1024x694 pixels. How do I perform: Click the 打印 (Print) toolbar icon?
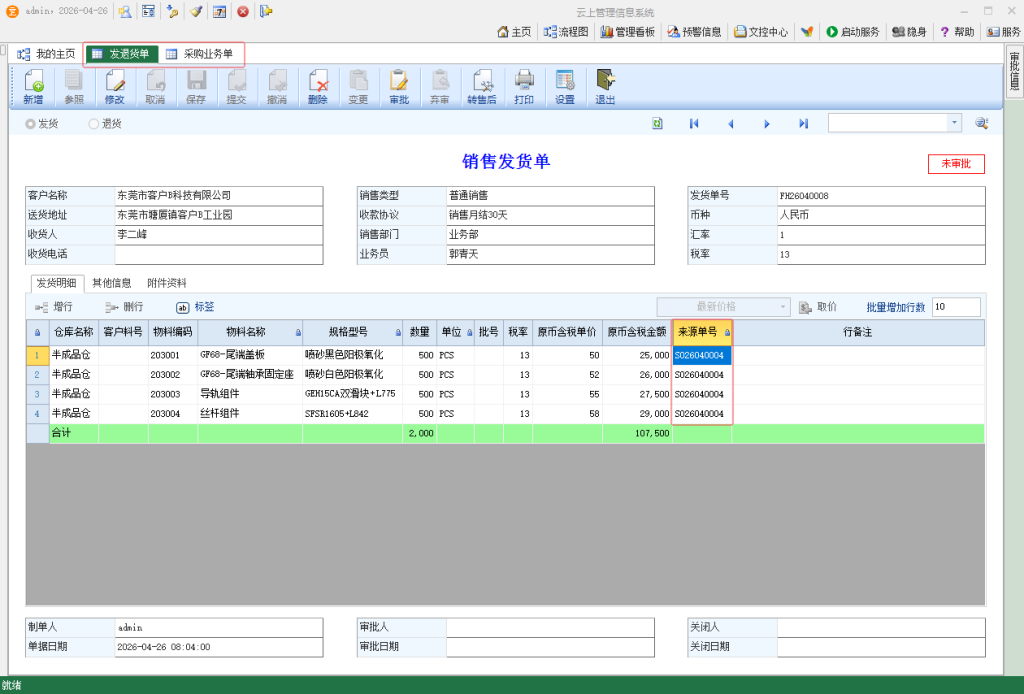pos(524,87)
